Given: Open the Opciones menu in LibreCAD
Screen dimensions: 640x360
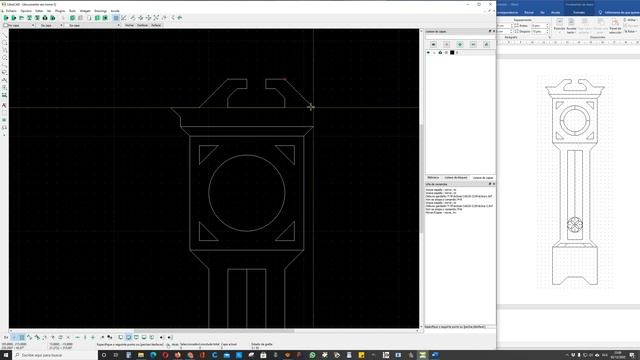Looking at the screenshot, I should [x=26, y=11].
